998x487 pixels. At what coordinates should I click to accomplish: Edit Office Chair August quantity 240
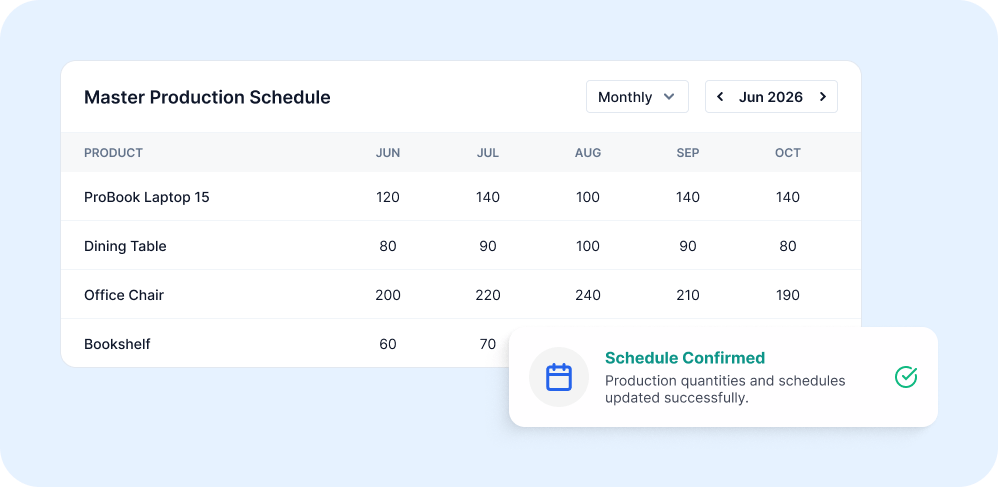point(587,295)
